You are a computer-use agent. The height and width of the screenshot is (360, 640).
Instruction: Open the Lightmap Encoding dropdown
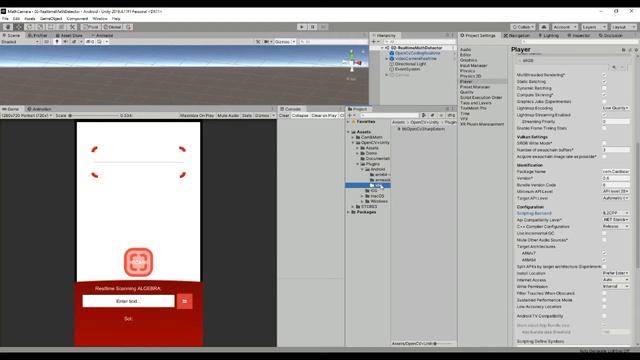coord(616,108)
